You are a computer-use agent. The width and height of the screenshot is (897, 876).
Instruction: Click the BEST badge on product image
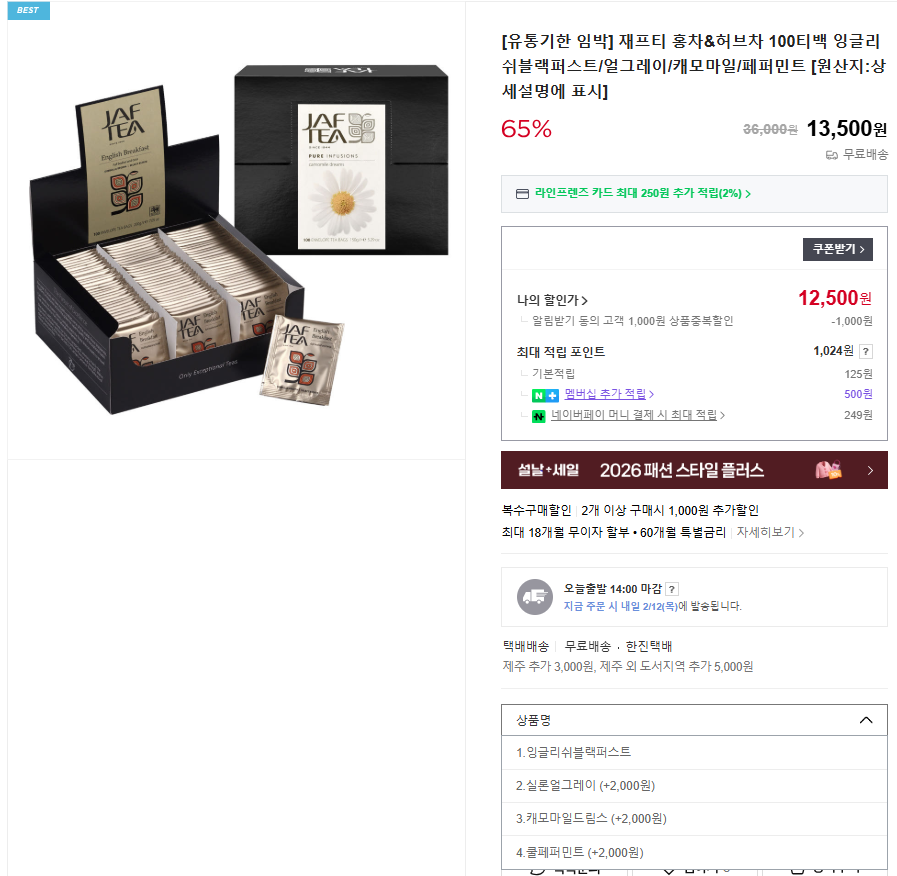[28, 10]
